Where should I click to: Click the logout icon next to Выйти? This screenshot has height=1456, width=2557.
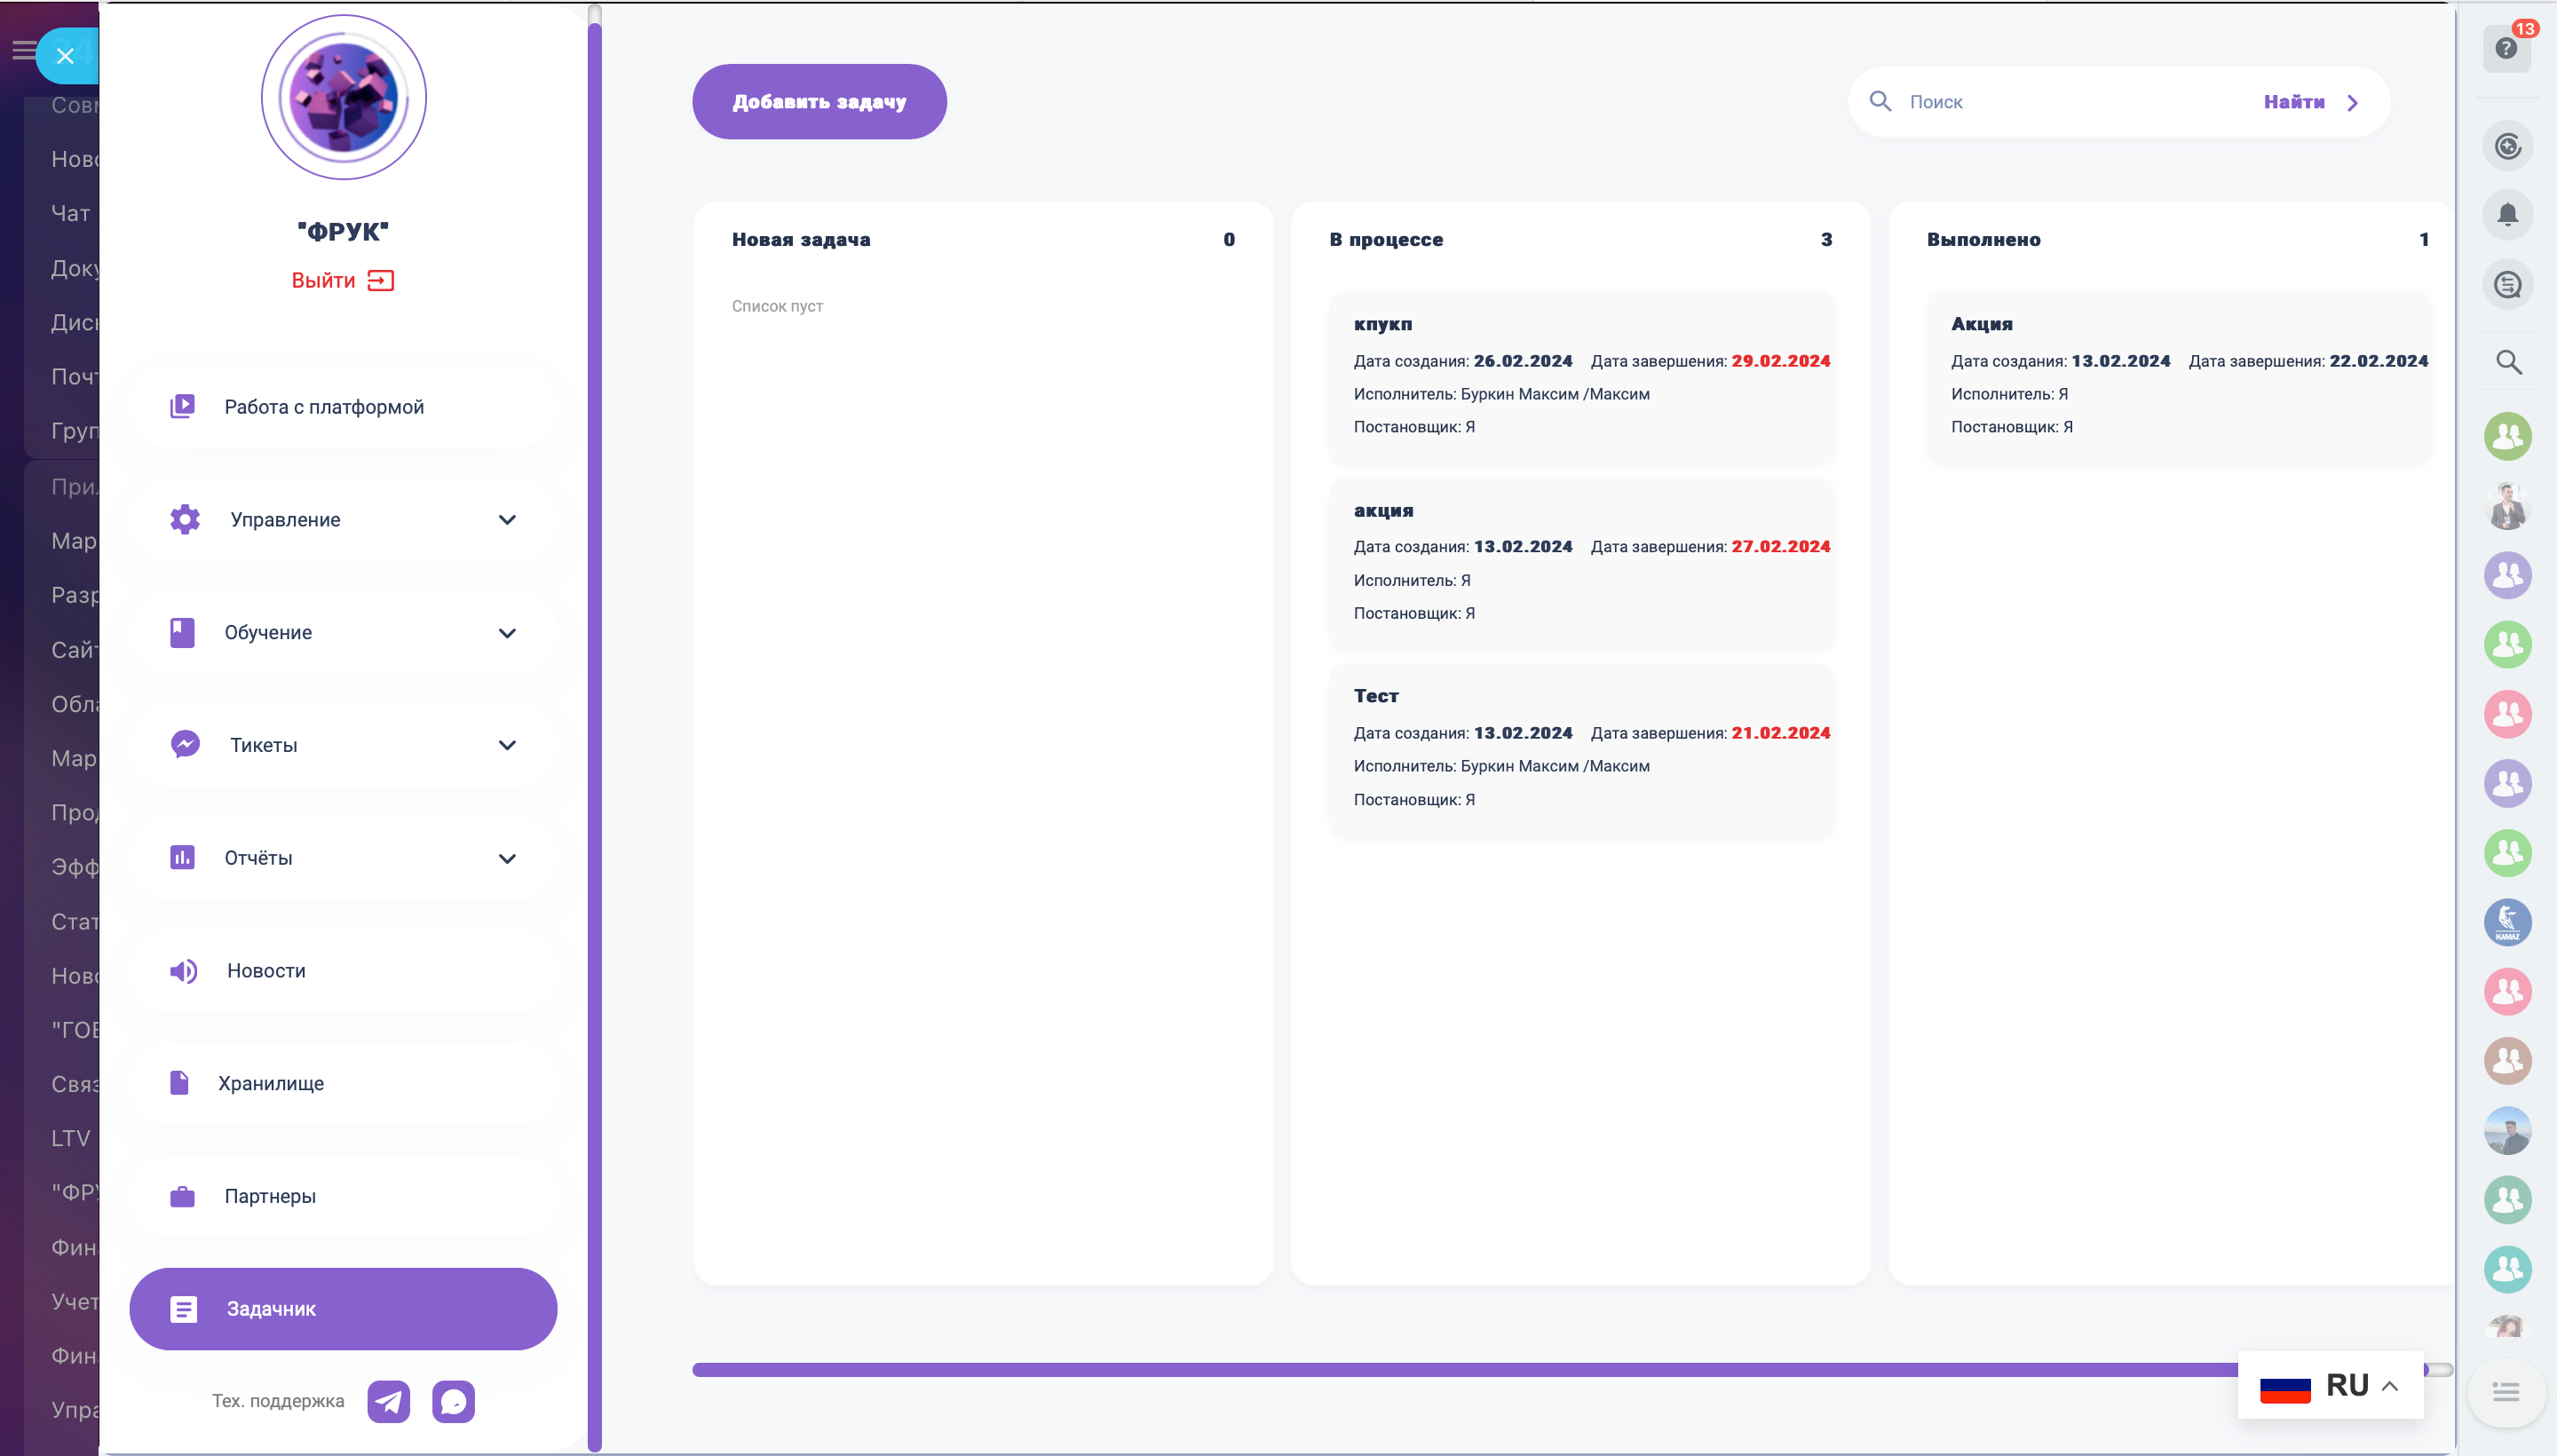coord(381,281)
